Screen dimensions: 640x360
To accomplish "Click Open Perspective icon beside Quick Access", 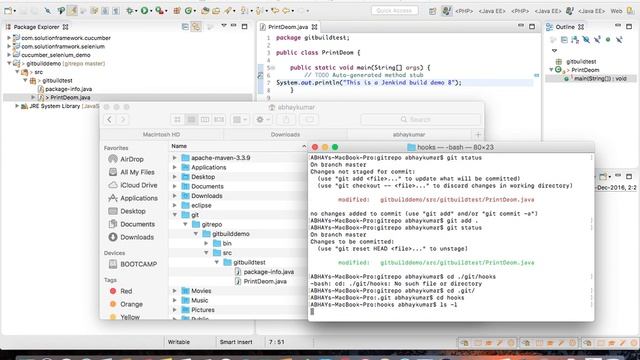I will coord(432,11).
